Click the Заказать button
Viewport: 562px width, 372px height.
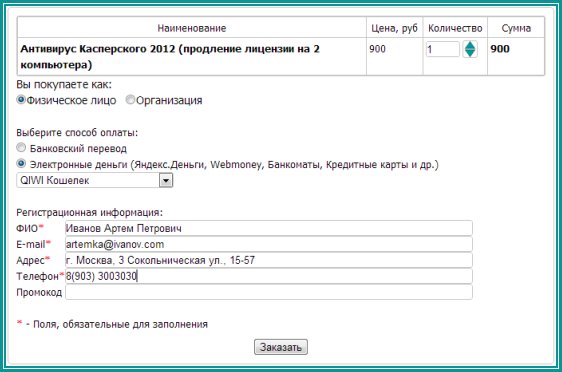tap(281, 347)
